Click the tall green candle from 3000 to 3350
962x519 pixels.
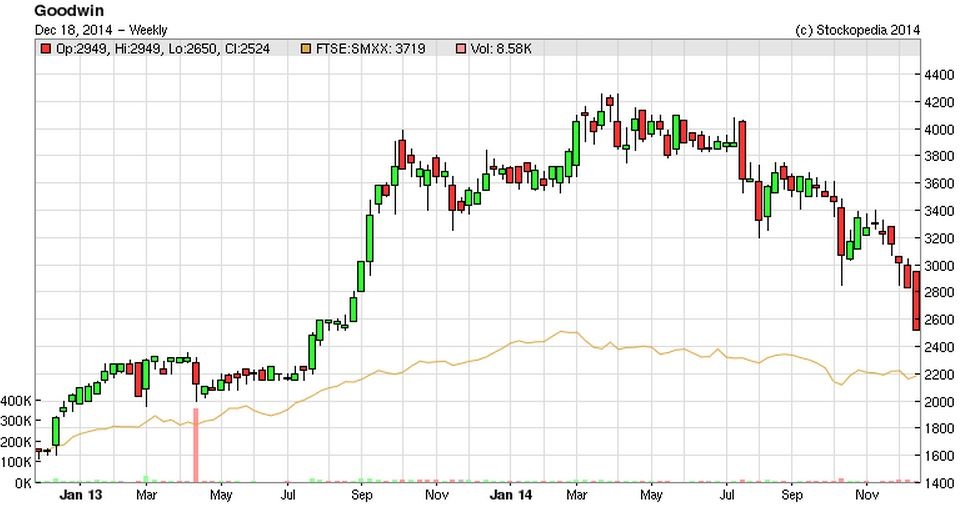(370, 238)
